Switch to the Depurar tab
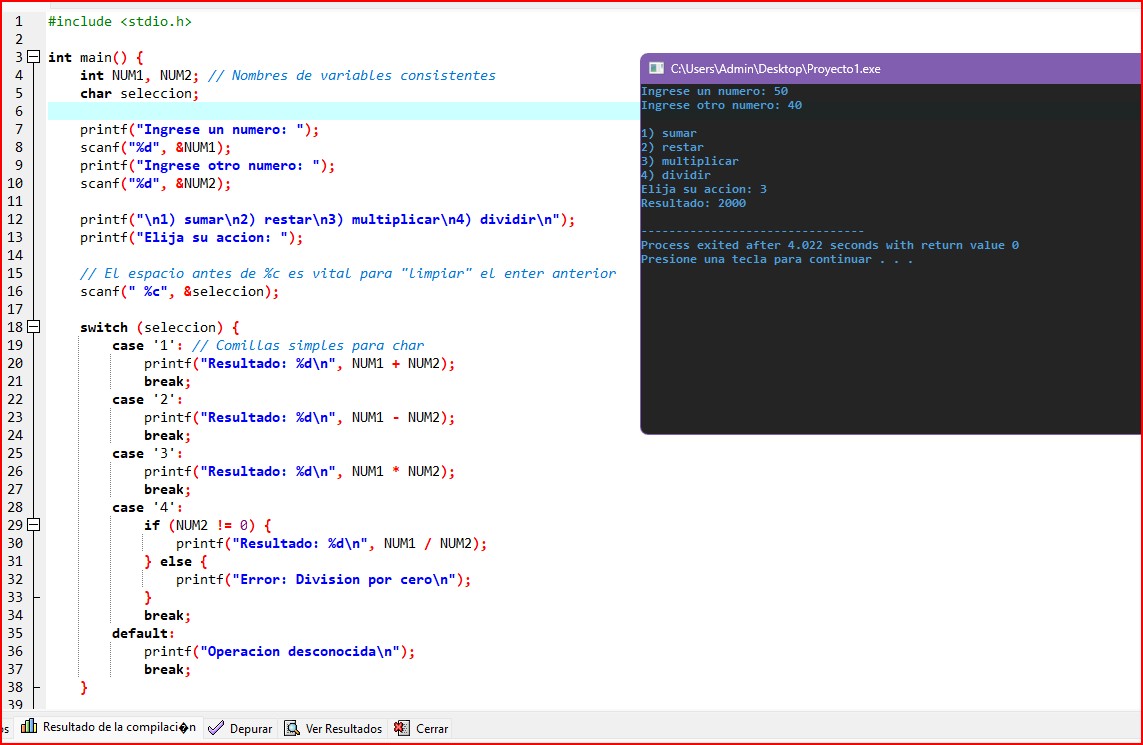 [250, 729]
